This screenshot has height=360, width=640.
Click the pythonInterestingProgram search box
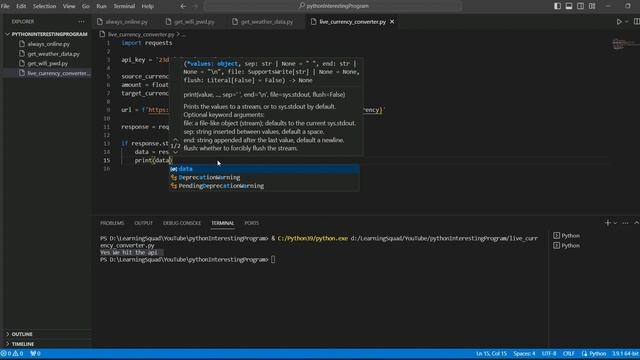click(333, 6)
